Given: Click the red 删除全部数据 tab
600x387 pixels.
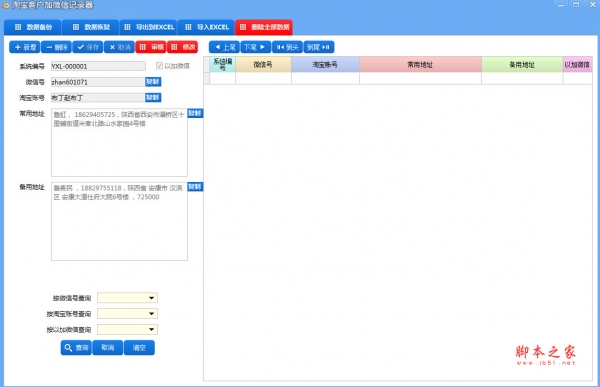Looking at the screenshot, I should 264,27.
